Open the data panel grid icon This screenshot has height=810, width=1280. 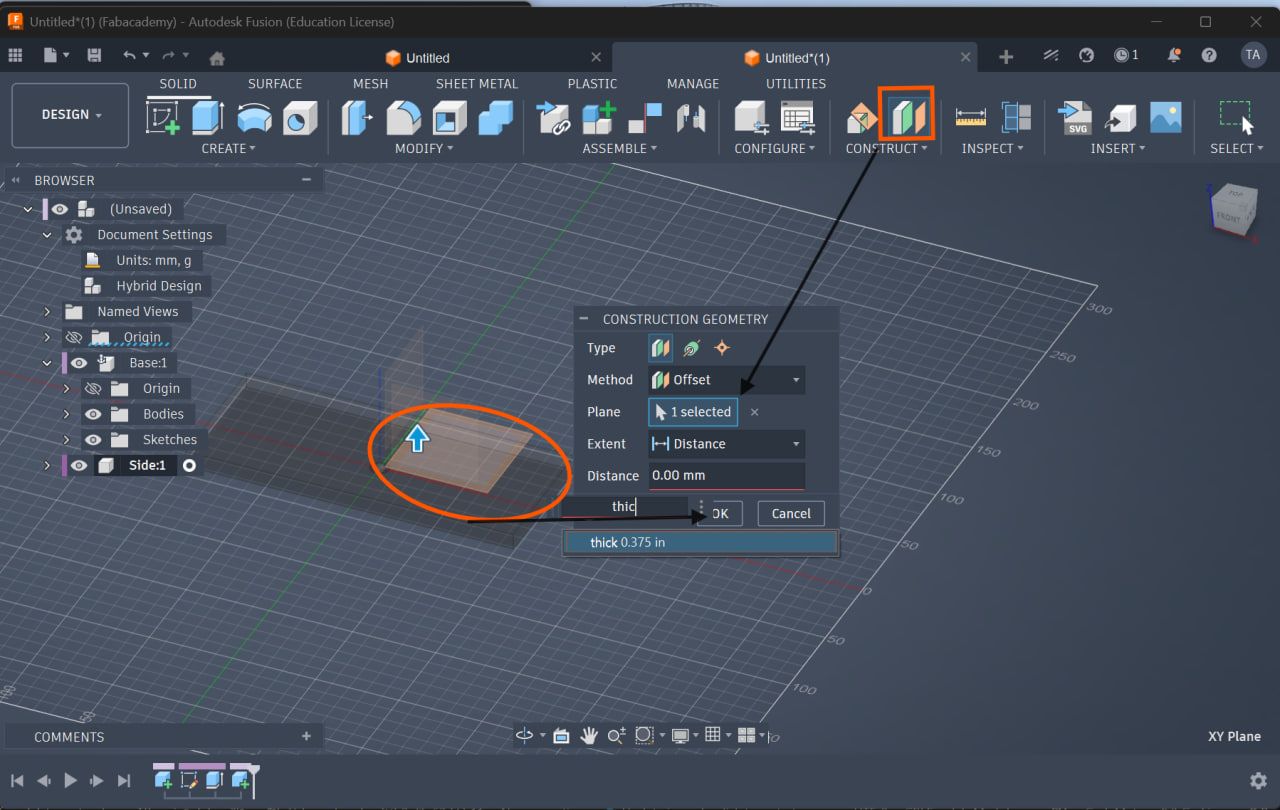point(15,56)
